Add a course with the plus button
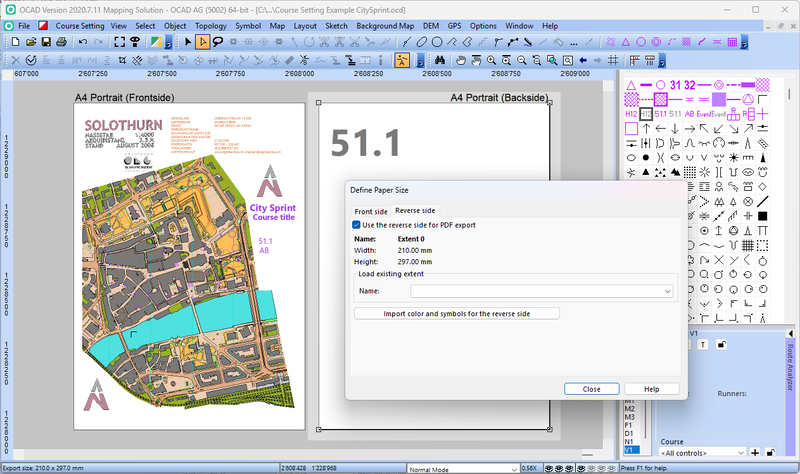 755,453
